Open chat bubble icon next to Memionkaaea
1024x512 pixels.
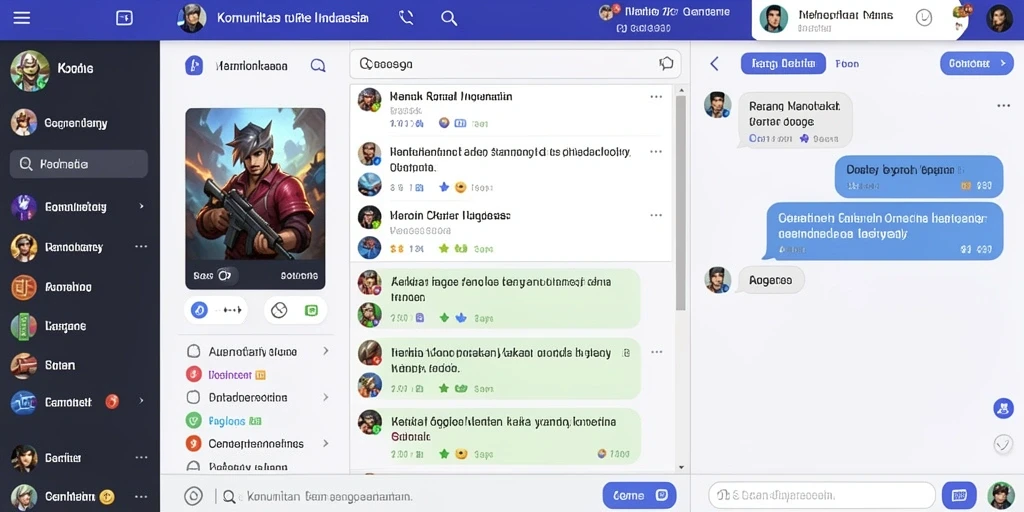317,65
